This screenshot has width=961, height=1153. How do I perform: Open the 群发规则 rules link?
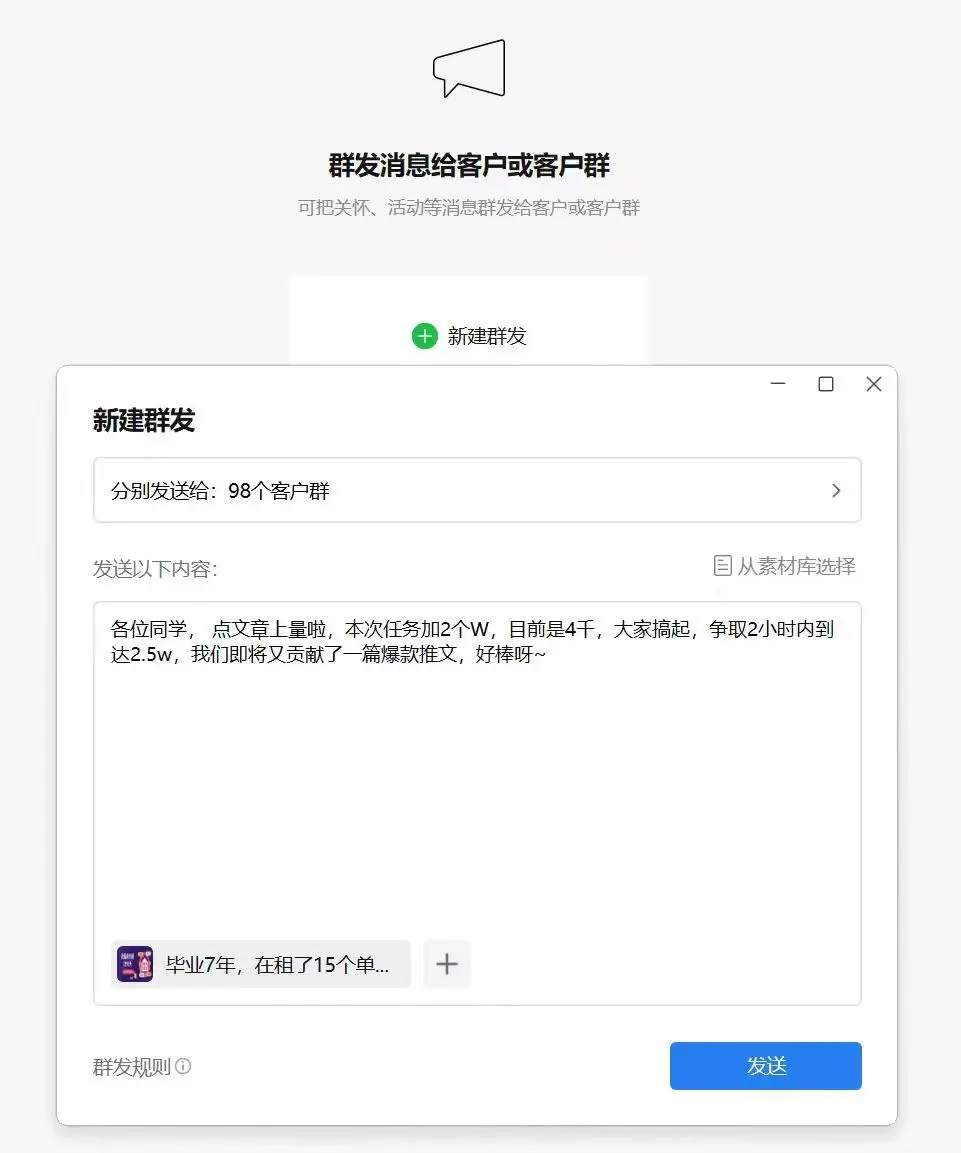(x=132, y=1066)
